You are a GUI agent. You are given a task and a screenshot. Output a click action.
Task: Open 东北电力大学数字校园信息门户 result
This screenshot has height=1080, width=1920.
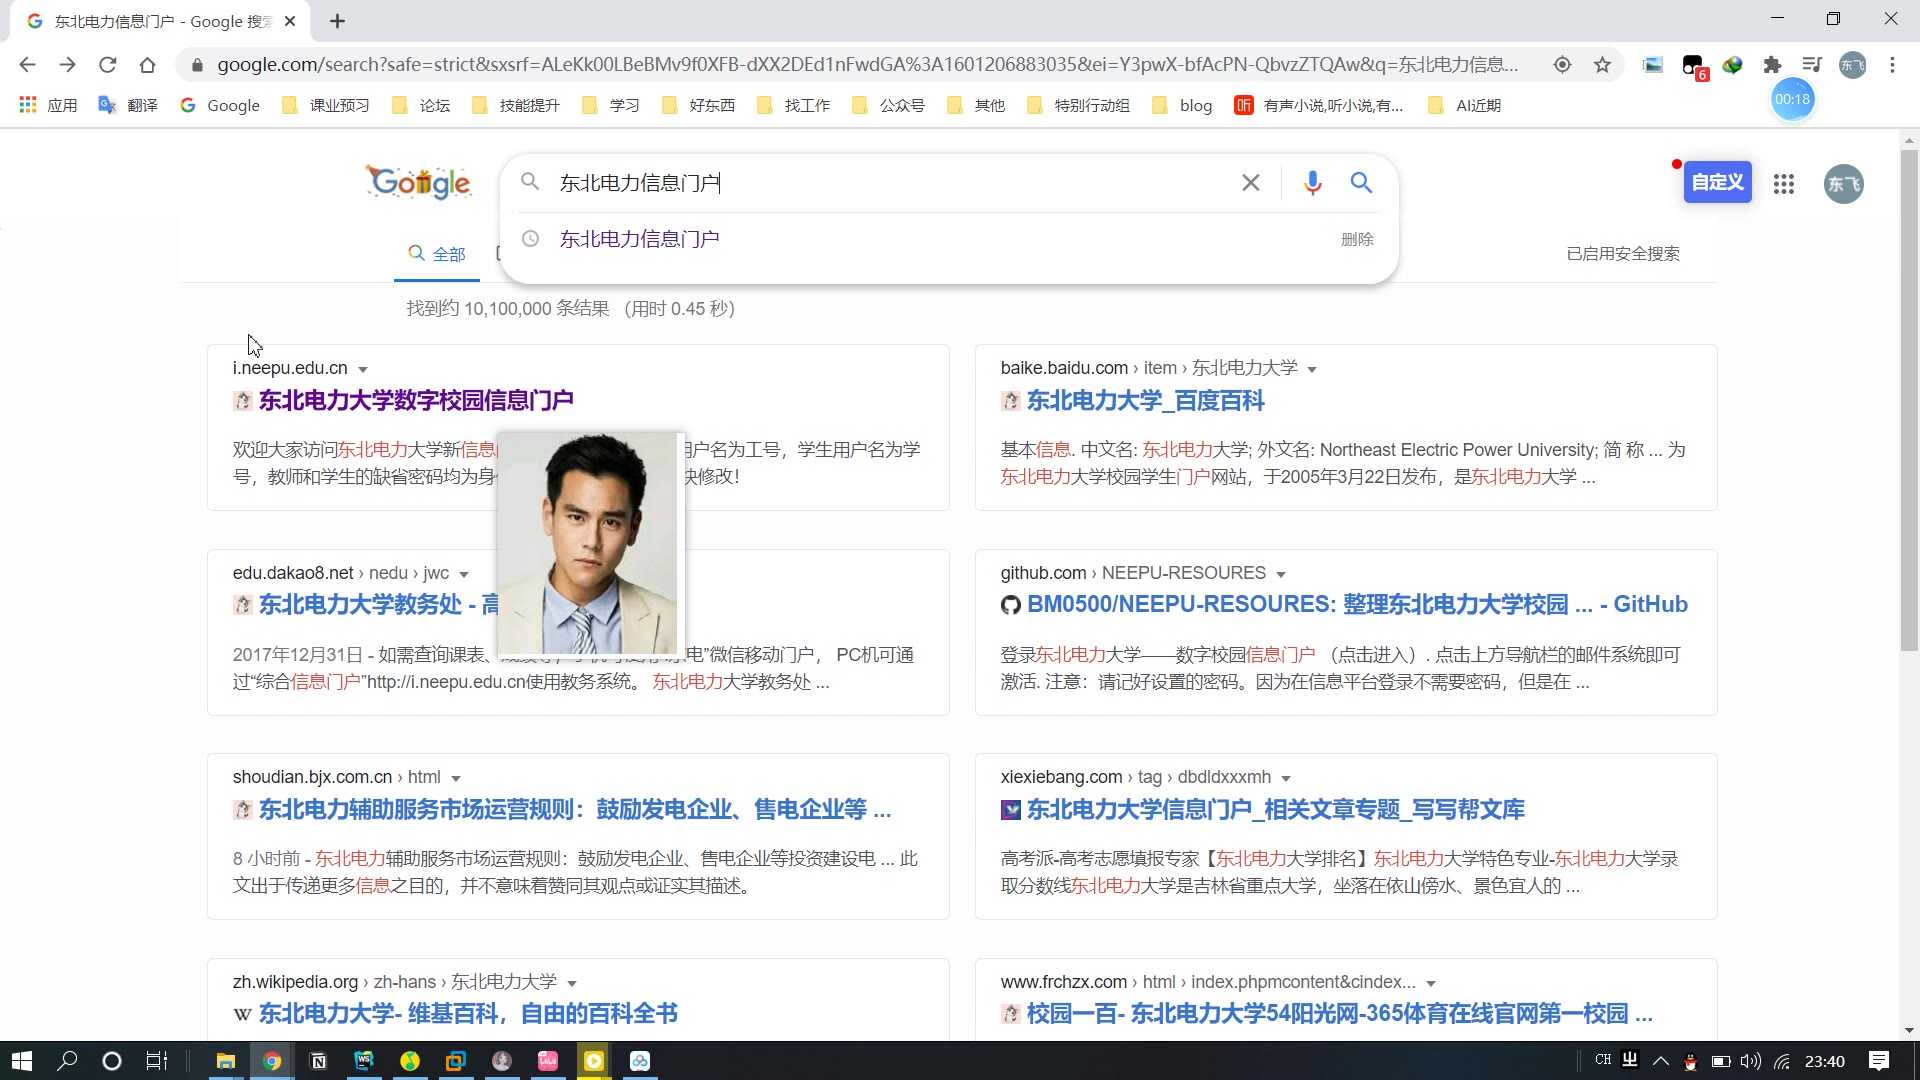tap(416, 401)
